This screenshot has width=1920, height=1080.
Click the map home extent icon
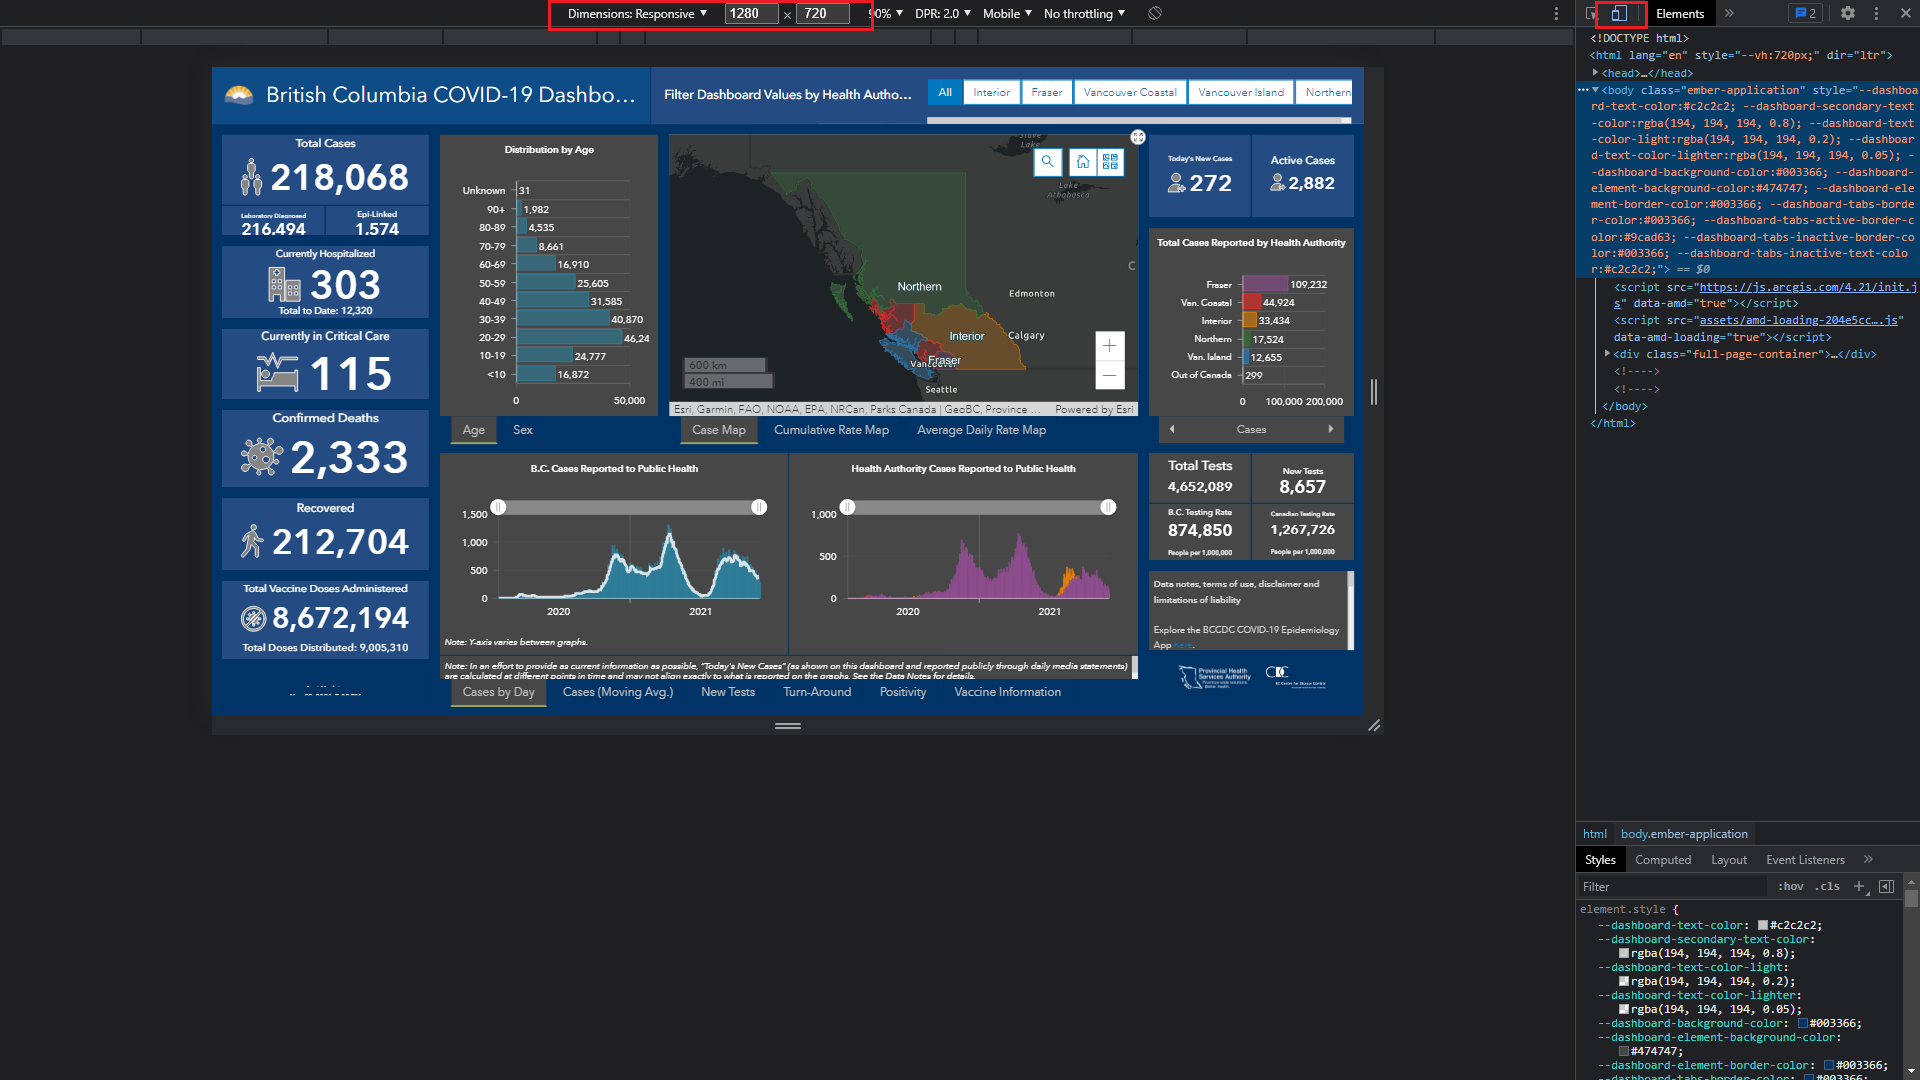[x=1082, y=162]
